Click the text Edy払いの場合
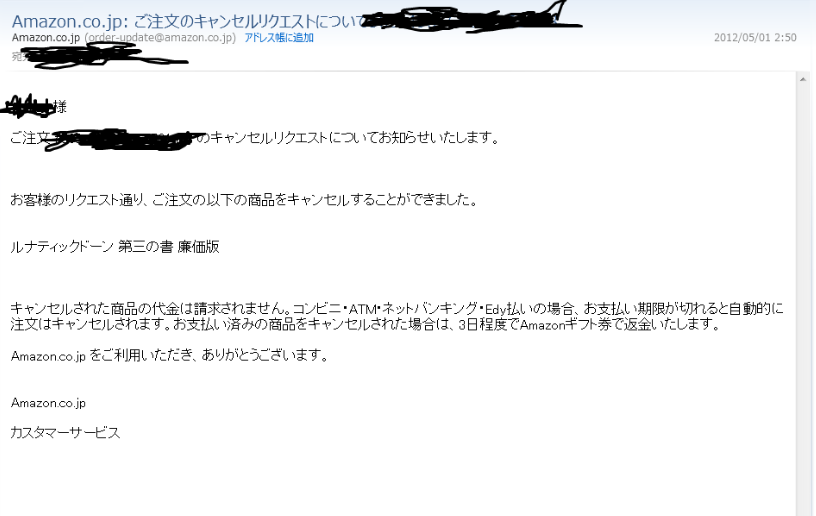This screenshot has height=516, width=816. (x=529, y=309)
